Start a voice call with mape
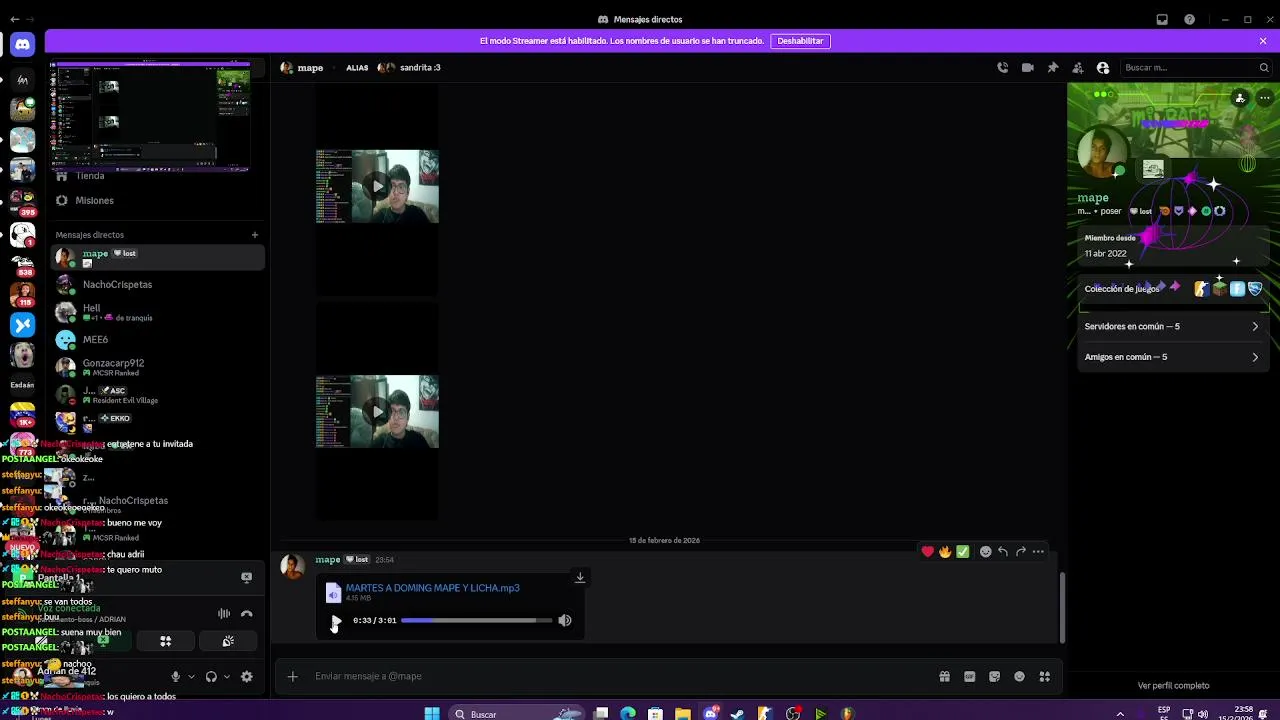Image resolution: width=1280 pixels, height=720 pixels. [1002, 68]
